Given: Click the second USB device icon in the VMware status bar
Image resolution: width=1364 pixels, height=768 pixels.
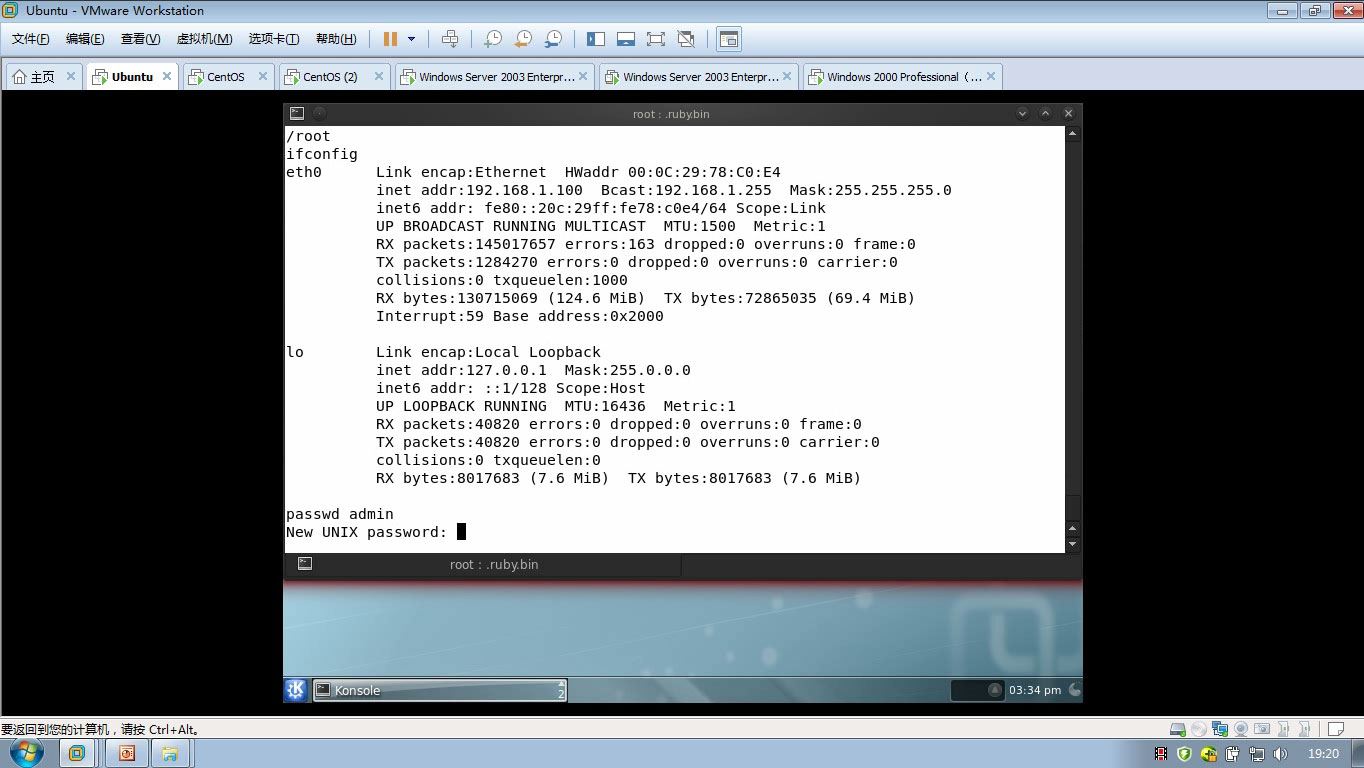Looking at the screenshot, I should 1304,729.
